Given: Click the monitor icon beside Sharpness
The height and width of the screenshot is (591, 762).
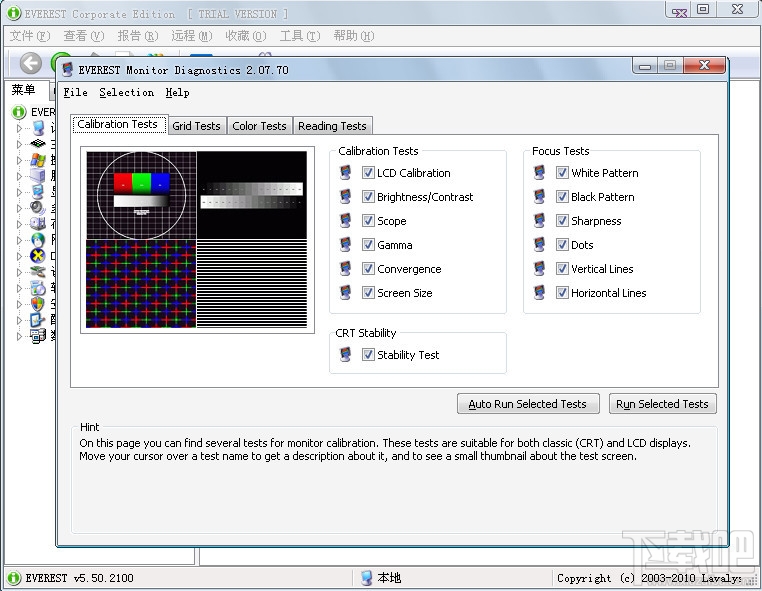Looking at the screenshot, I should tap(540, 221).
